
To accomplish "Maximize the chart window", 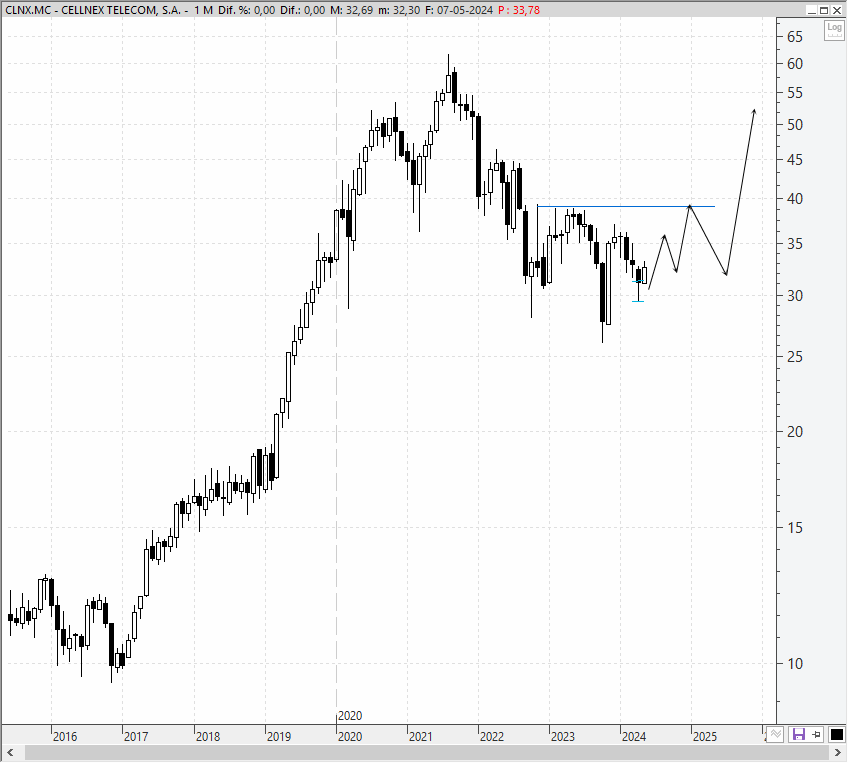I will 824,10.
